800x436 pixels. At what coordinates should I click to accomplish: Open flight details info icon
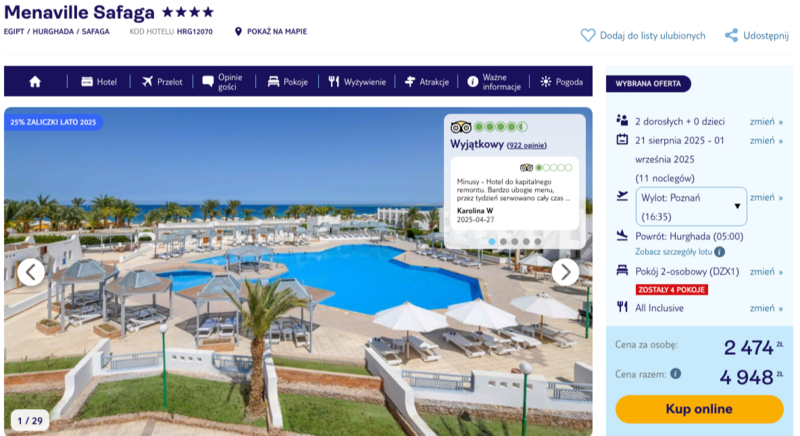click(719, 251)
